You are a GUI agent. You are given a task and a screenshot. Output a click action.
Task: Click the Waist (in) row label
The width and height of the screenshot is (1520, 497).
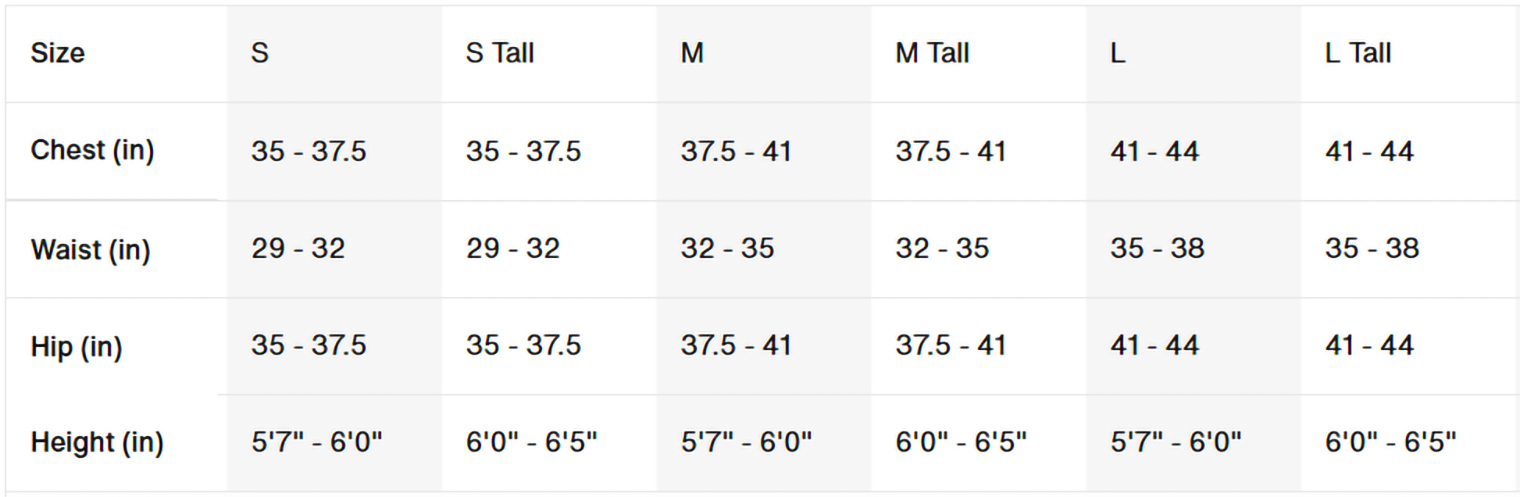(x=91, y=249)
